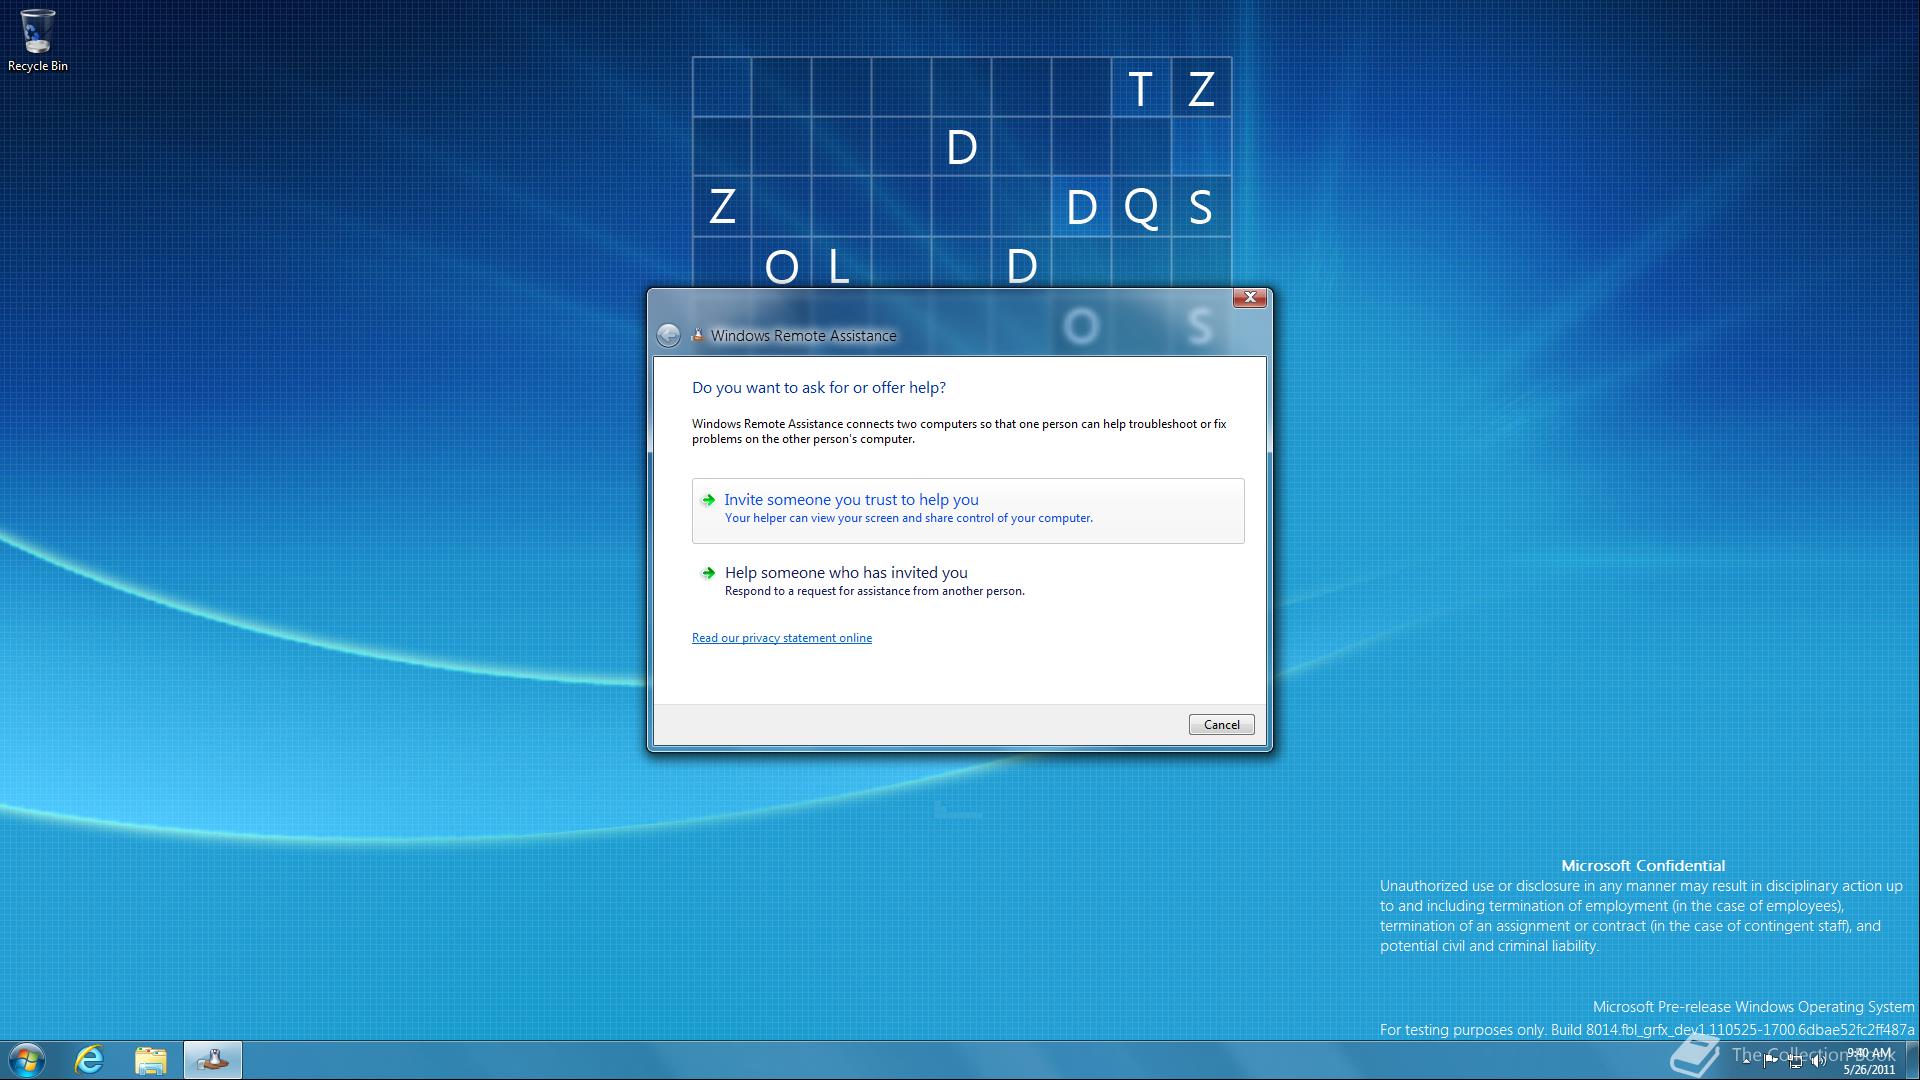Open Windows Explorer from the taskbar

(151, 1060)
